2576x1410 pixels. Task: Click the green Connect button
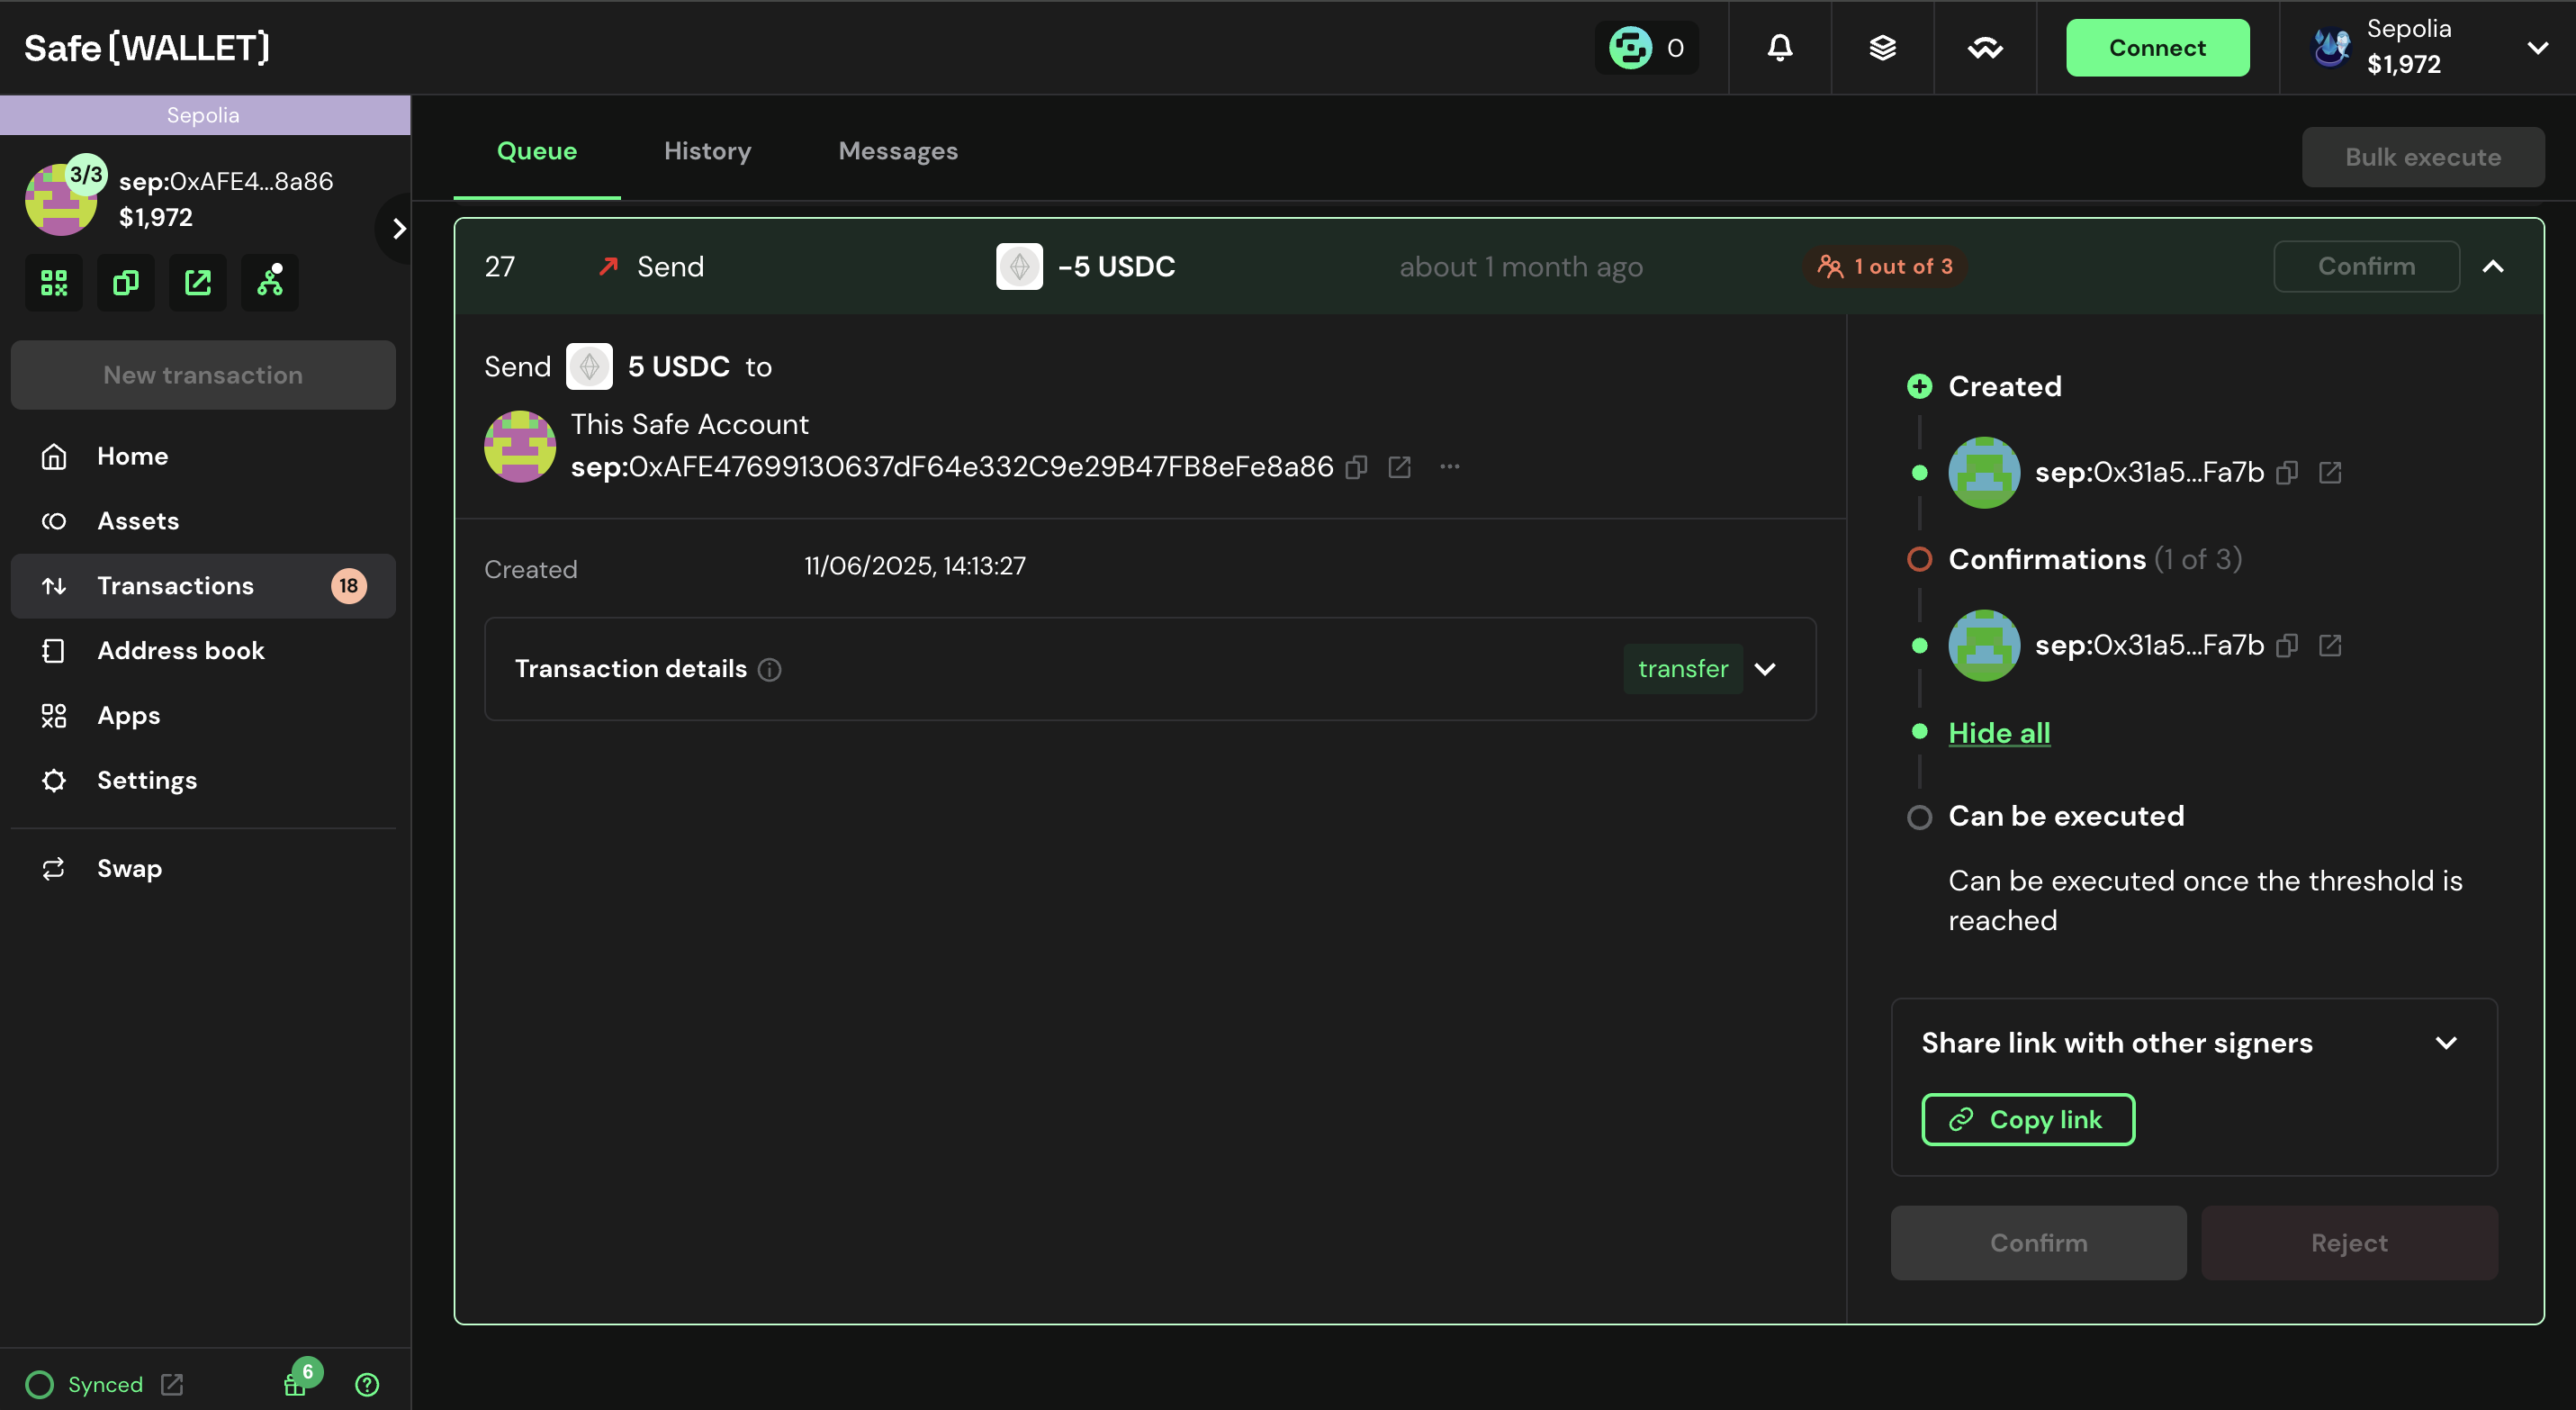pos(2157,48)
